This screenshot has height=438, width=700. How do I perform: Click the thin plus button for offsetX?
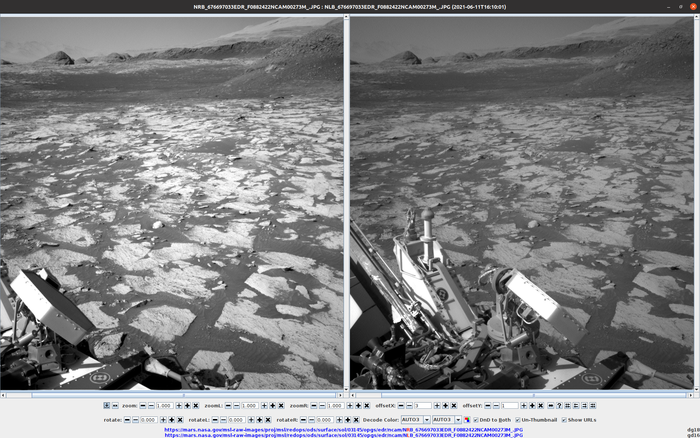click(x=437, y=405)
